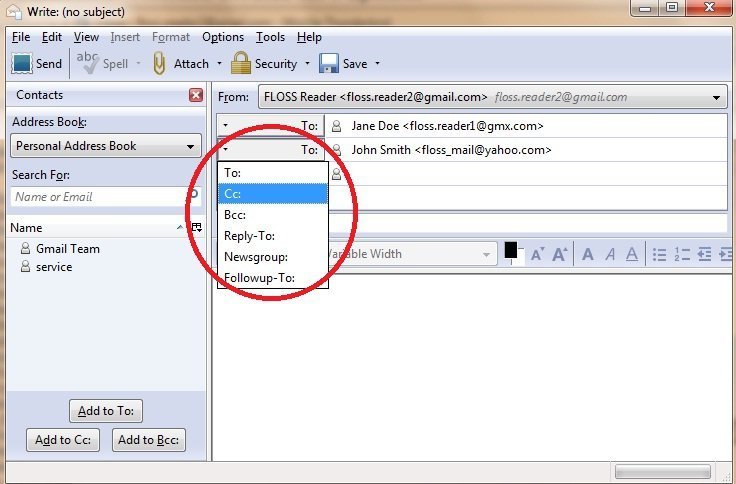Click the empty fourth recipient row
This screenshot has width=736, height=484.
528,198
